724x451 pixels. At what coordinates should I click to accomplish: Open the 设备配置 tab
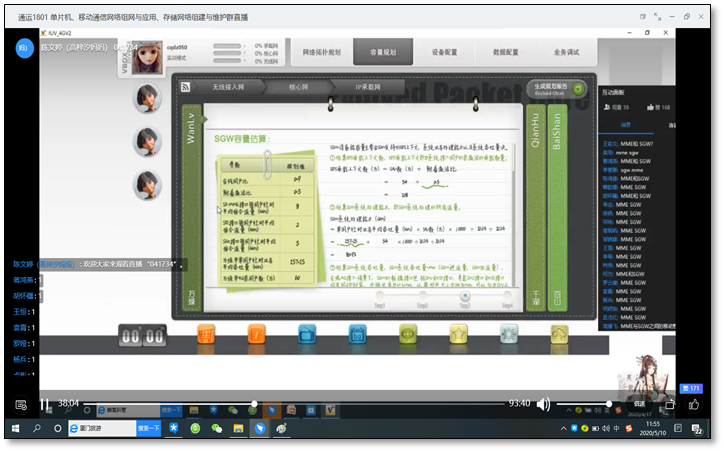click(x=431, y=52)
